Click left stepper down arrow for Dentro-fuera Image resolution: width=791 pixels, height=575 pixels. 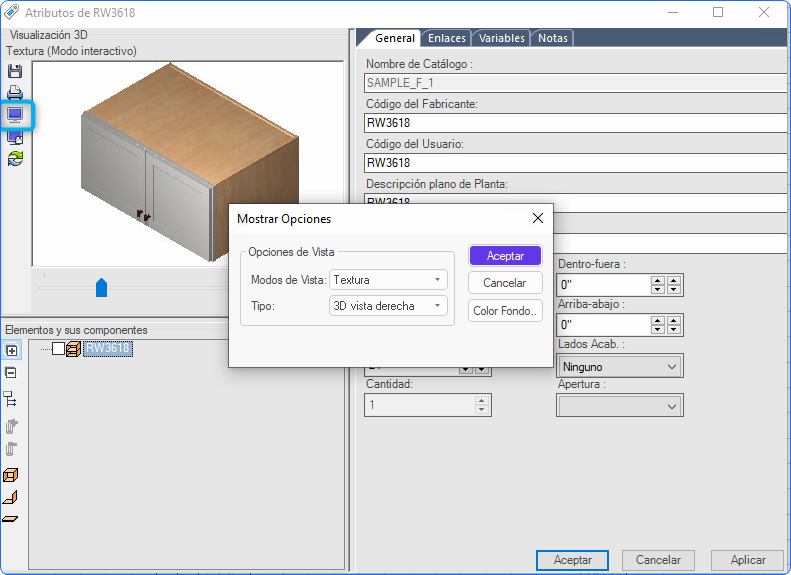(657, 290)
